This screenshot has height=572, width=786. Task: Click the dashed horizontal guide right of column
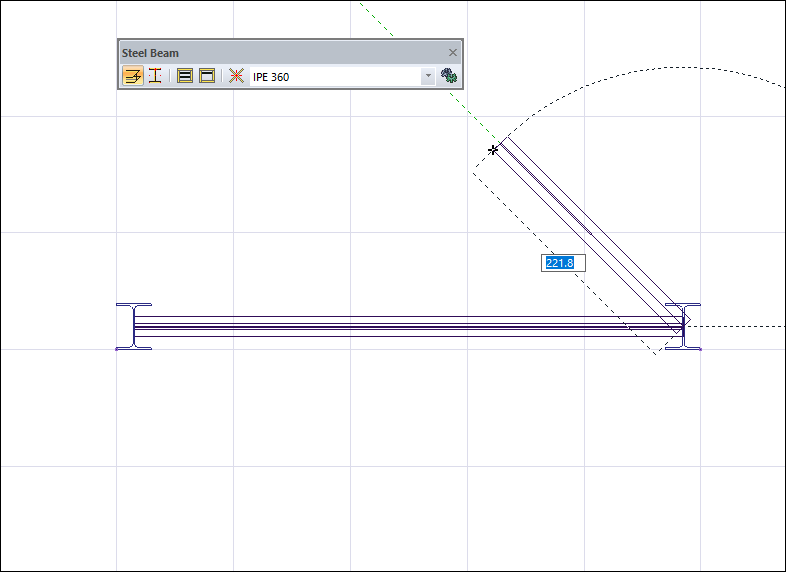point(740,326)
